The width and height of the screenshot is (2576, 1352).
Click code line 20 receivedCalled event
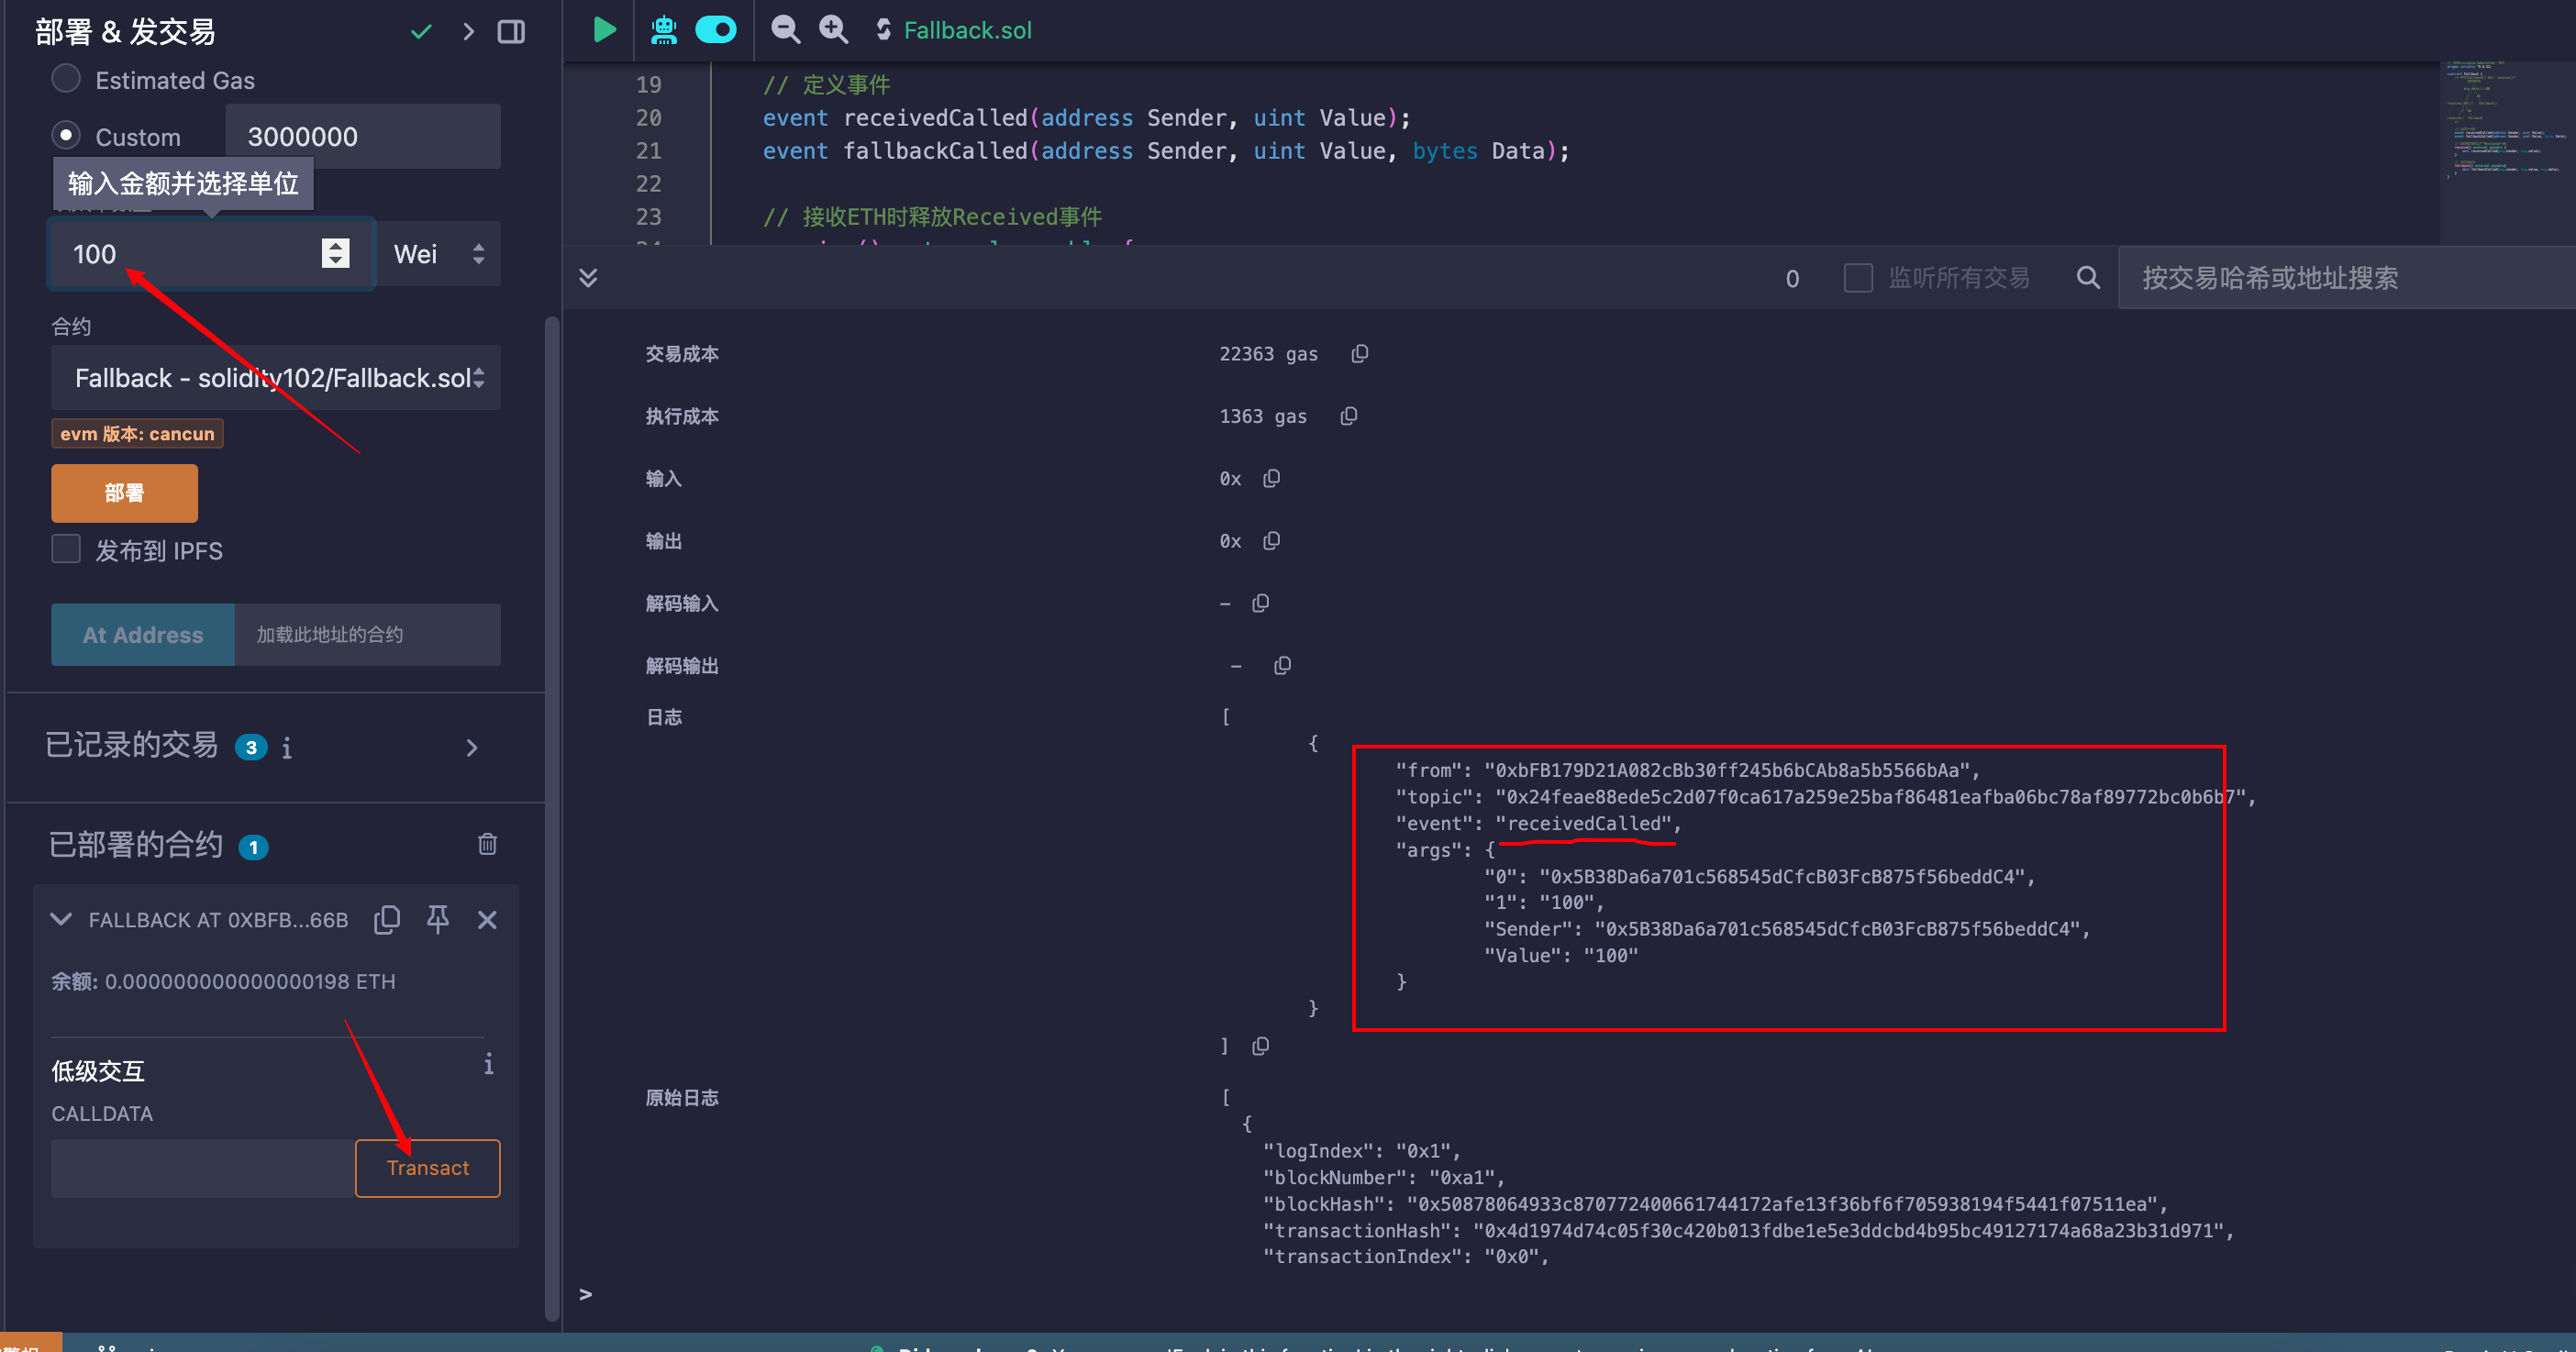click(x=1087, y=118)
